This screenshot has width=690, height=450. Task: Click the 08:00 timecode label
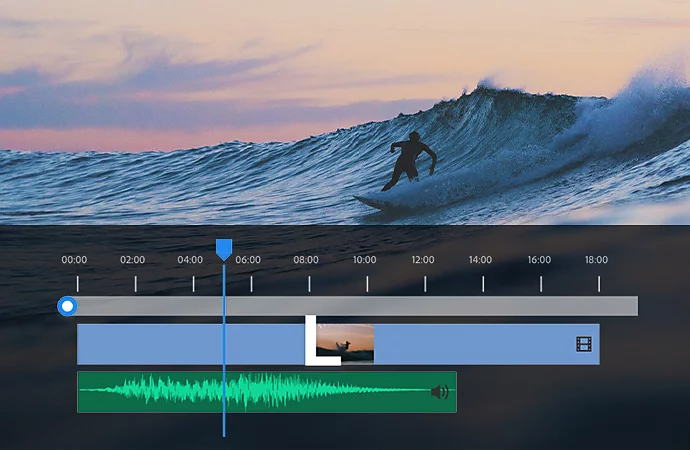pos(306,260)
